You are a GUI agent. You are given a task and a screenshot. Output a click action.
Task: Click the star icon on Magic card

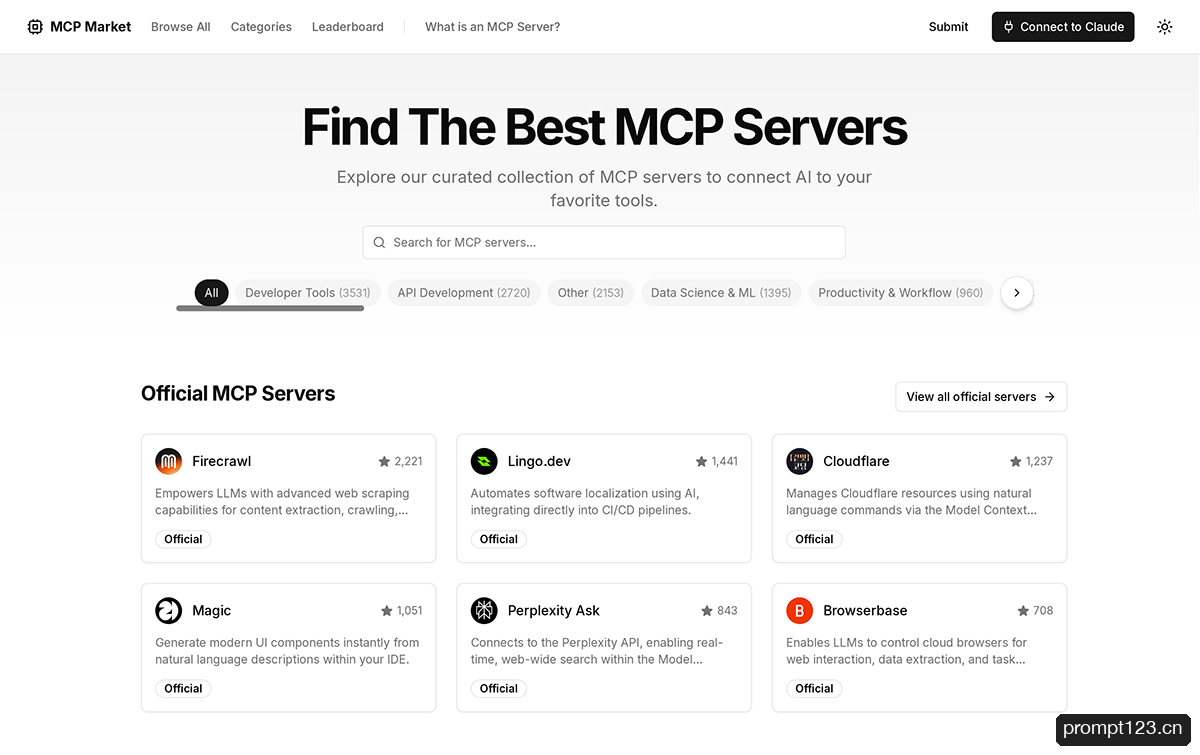pos(386,611)
